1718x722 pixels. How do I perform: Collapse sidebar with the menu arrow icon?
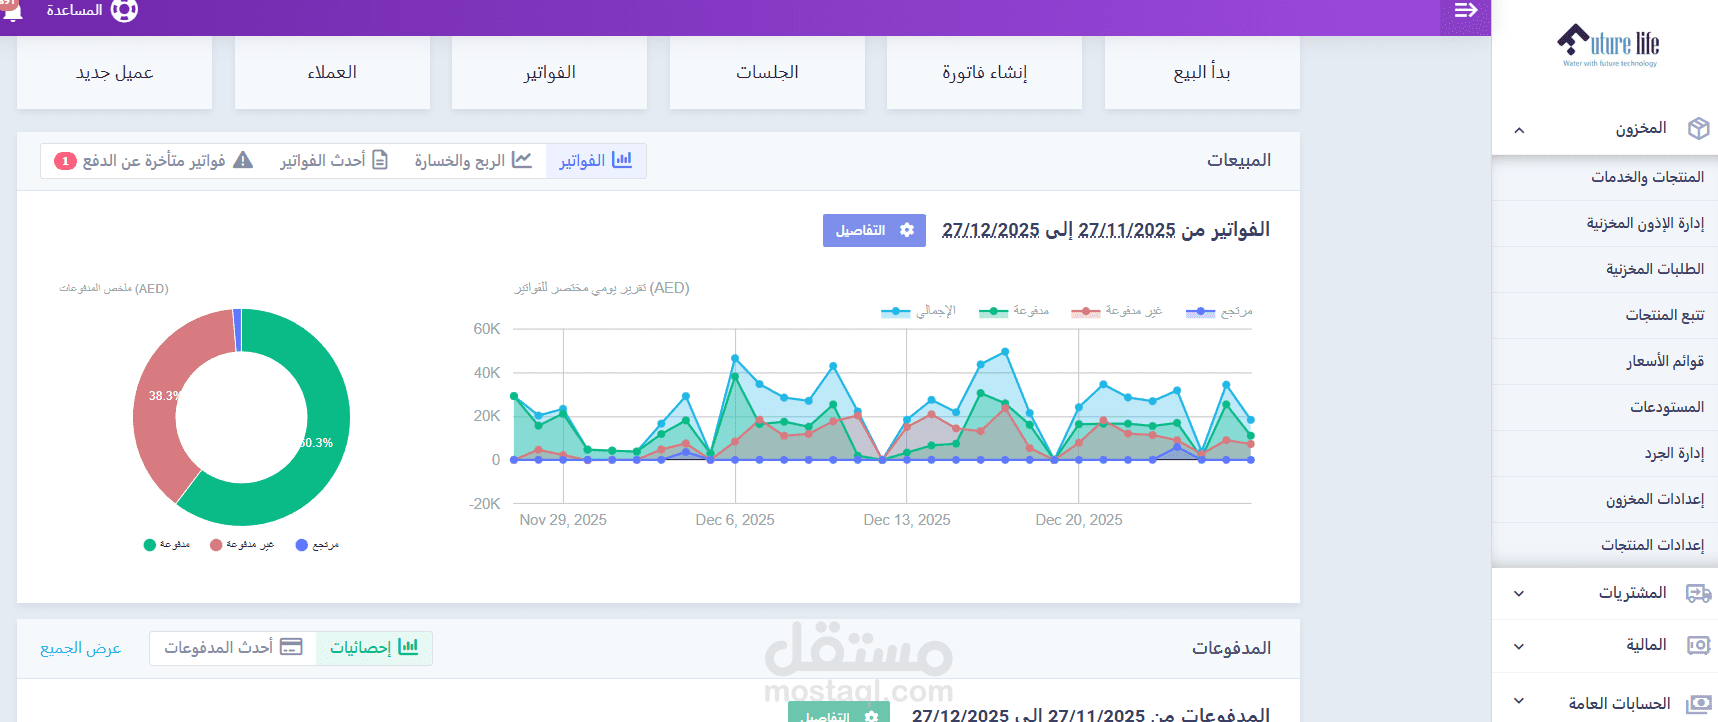coord(1466,10)
